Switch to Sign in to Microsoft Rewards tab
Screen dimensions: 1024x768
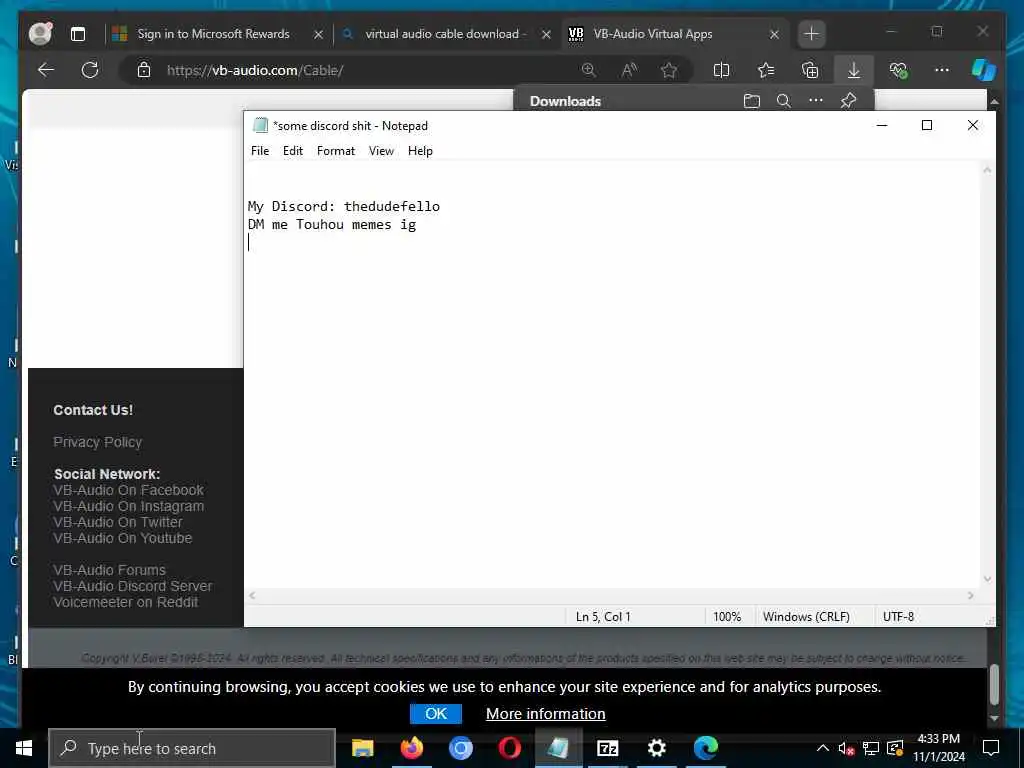point(213,34)
